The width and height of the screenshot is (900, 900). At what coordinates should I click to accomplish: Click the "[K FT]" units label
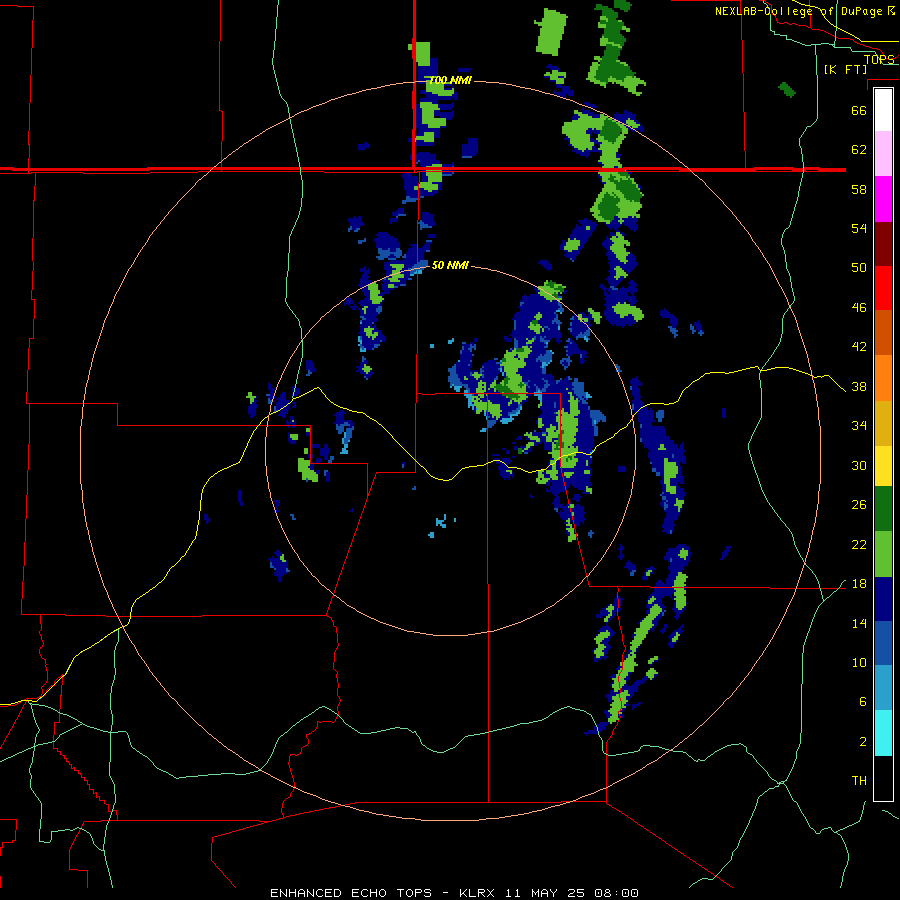(x=846, y=70)
